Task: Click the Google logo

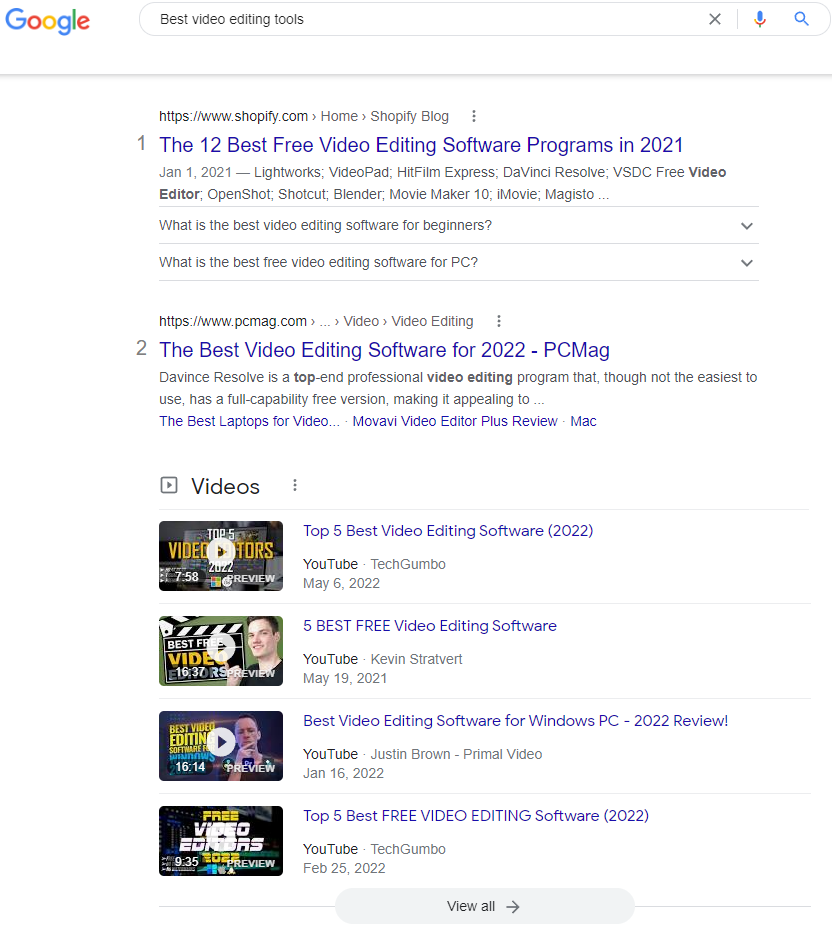Action: [x=47, y=21]
